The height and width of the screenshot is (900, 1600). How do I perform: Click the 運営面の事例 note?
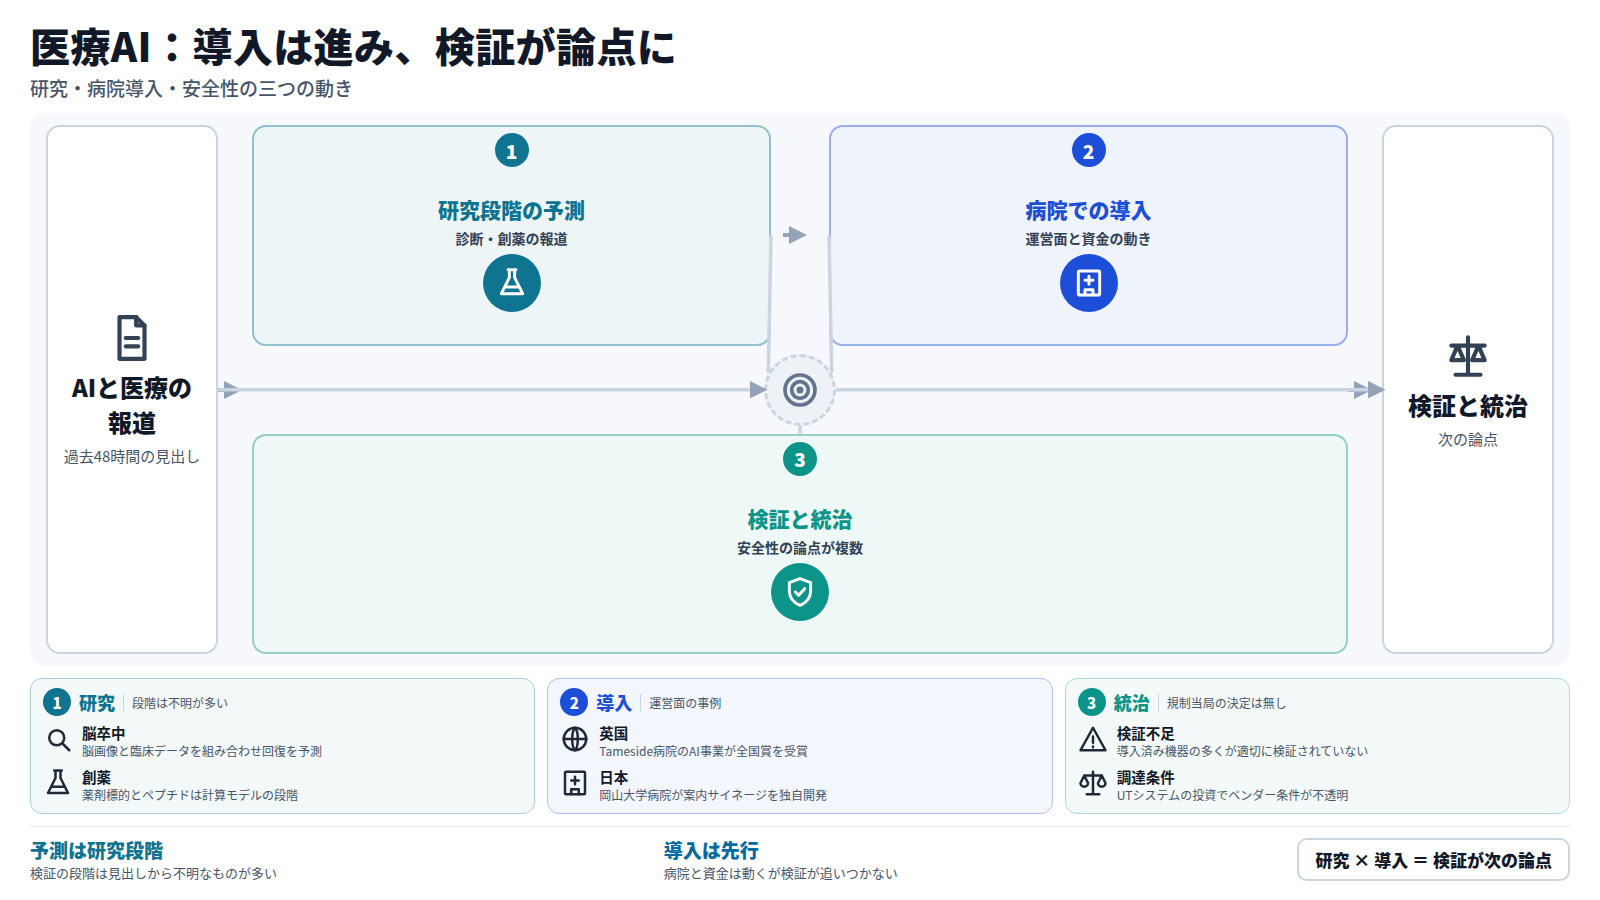pyautogui.click(x=685, y=703)
